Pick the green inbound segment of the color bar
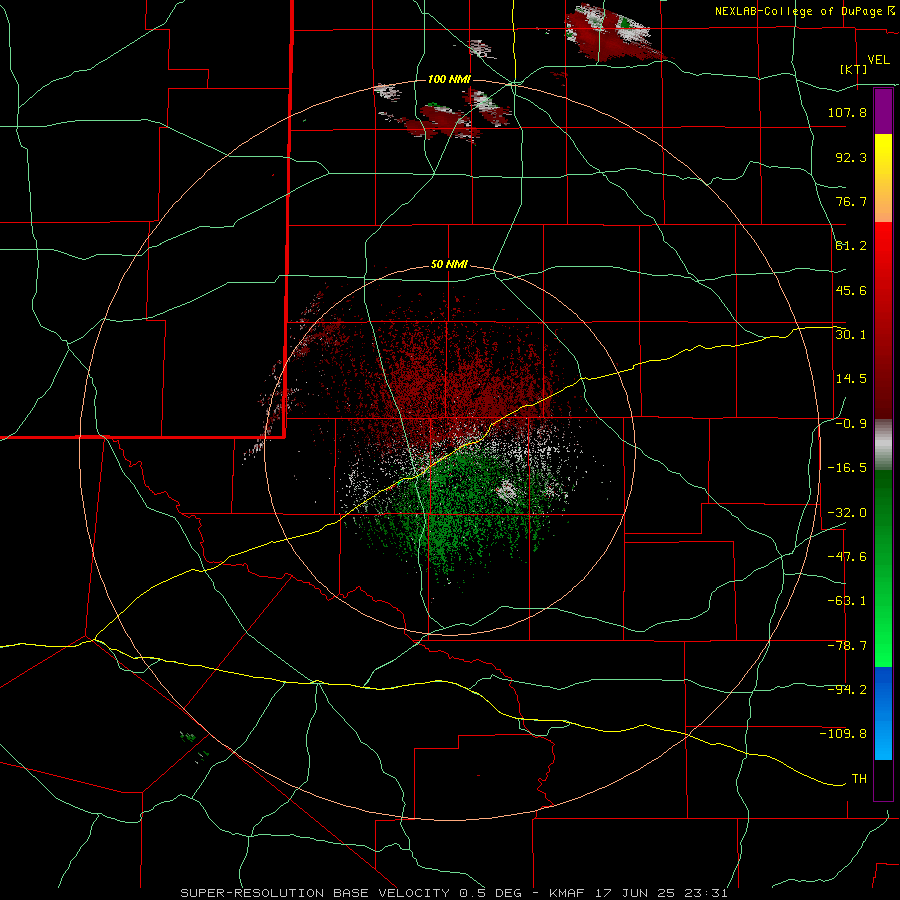Screen dimensions: 900x900 click(x=883, y=568)
